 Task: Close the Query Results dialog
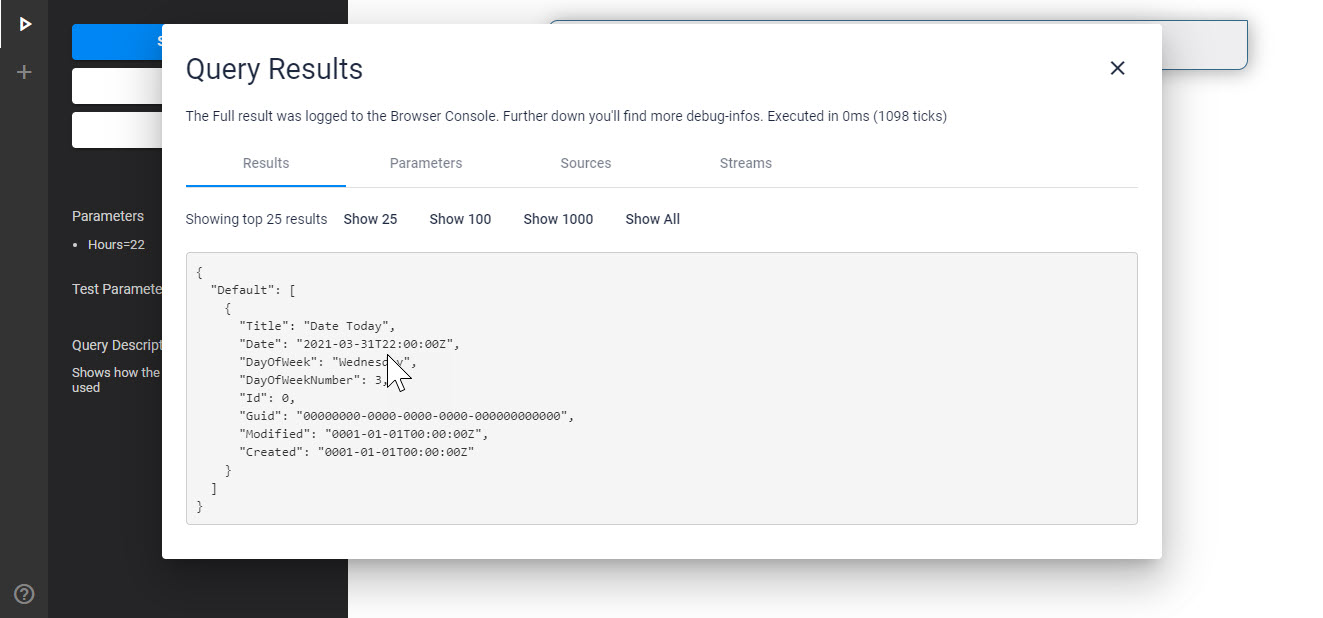1118,68
